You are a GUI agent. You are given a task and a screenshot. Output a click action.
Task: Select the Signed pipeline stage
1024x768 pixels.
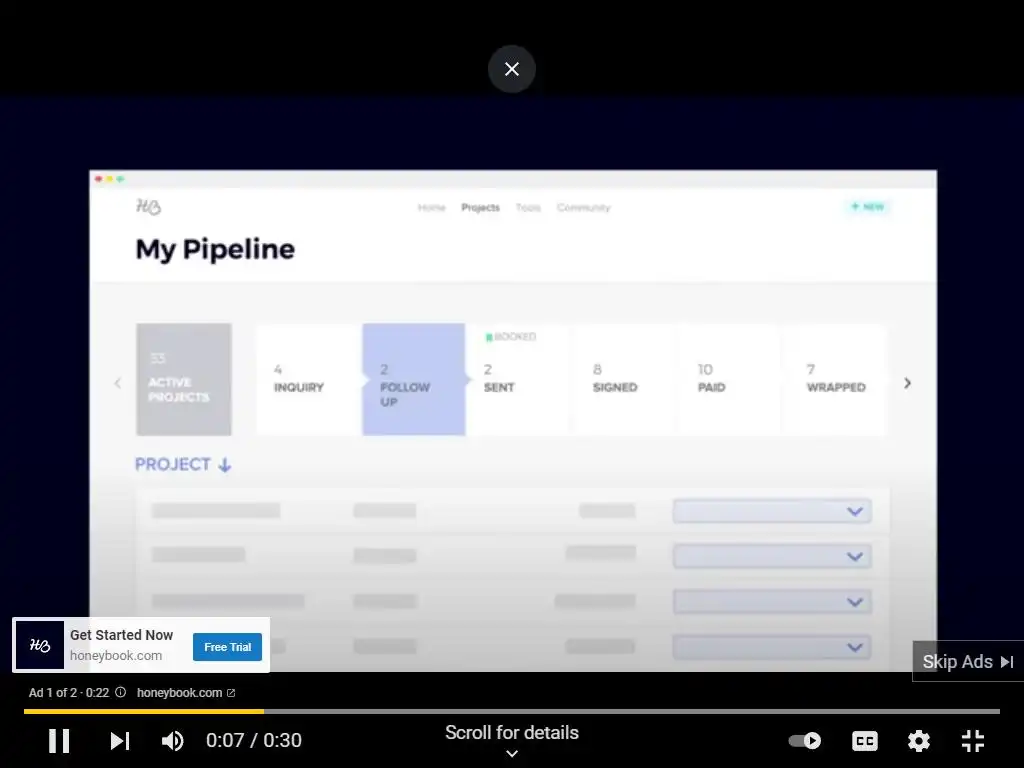coord(622,379)
